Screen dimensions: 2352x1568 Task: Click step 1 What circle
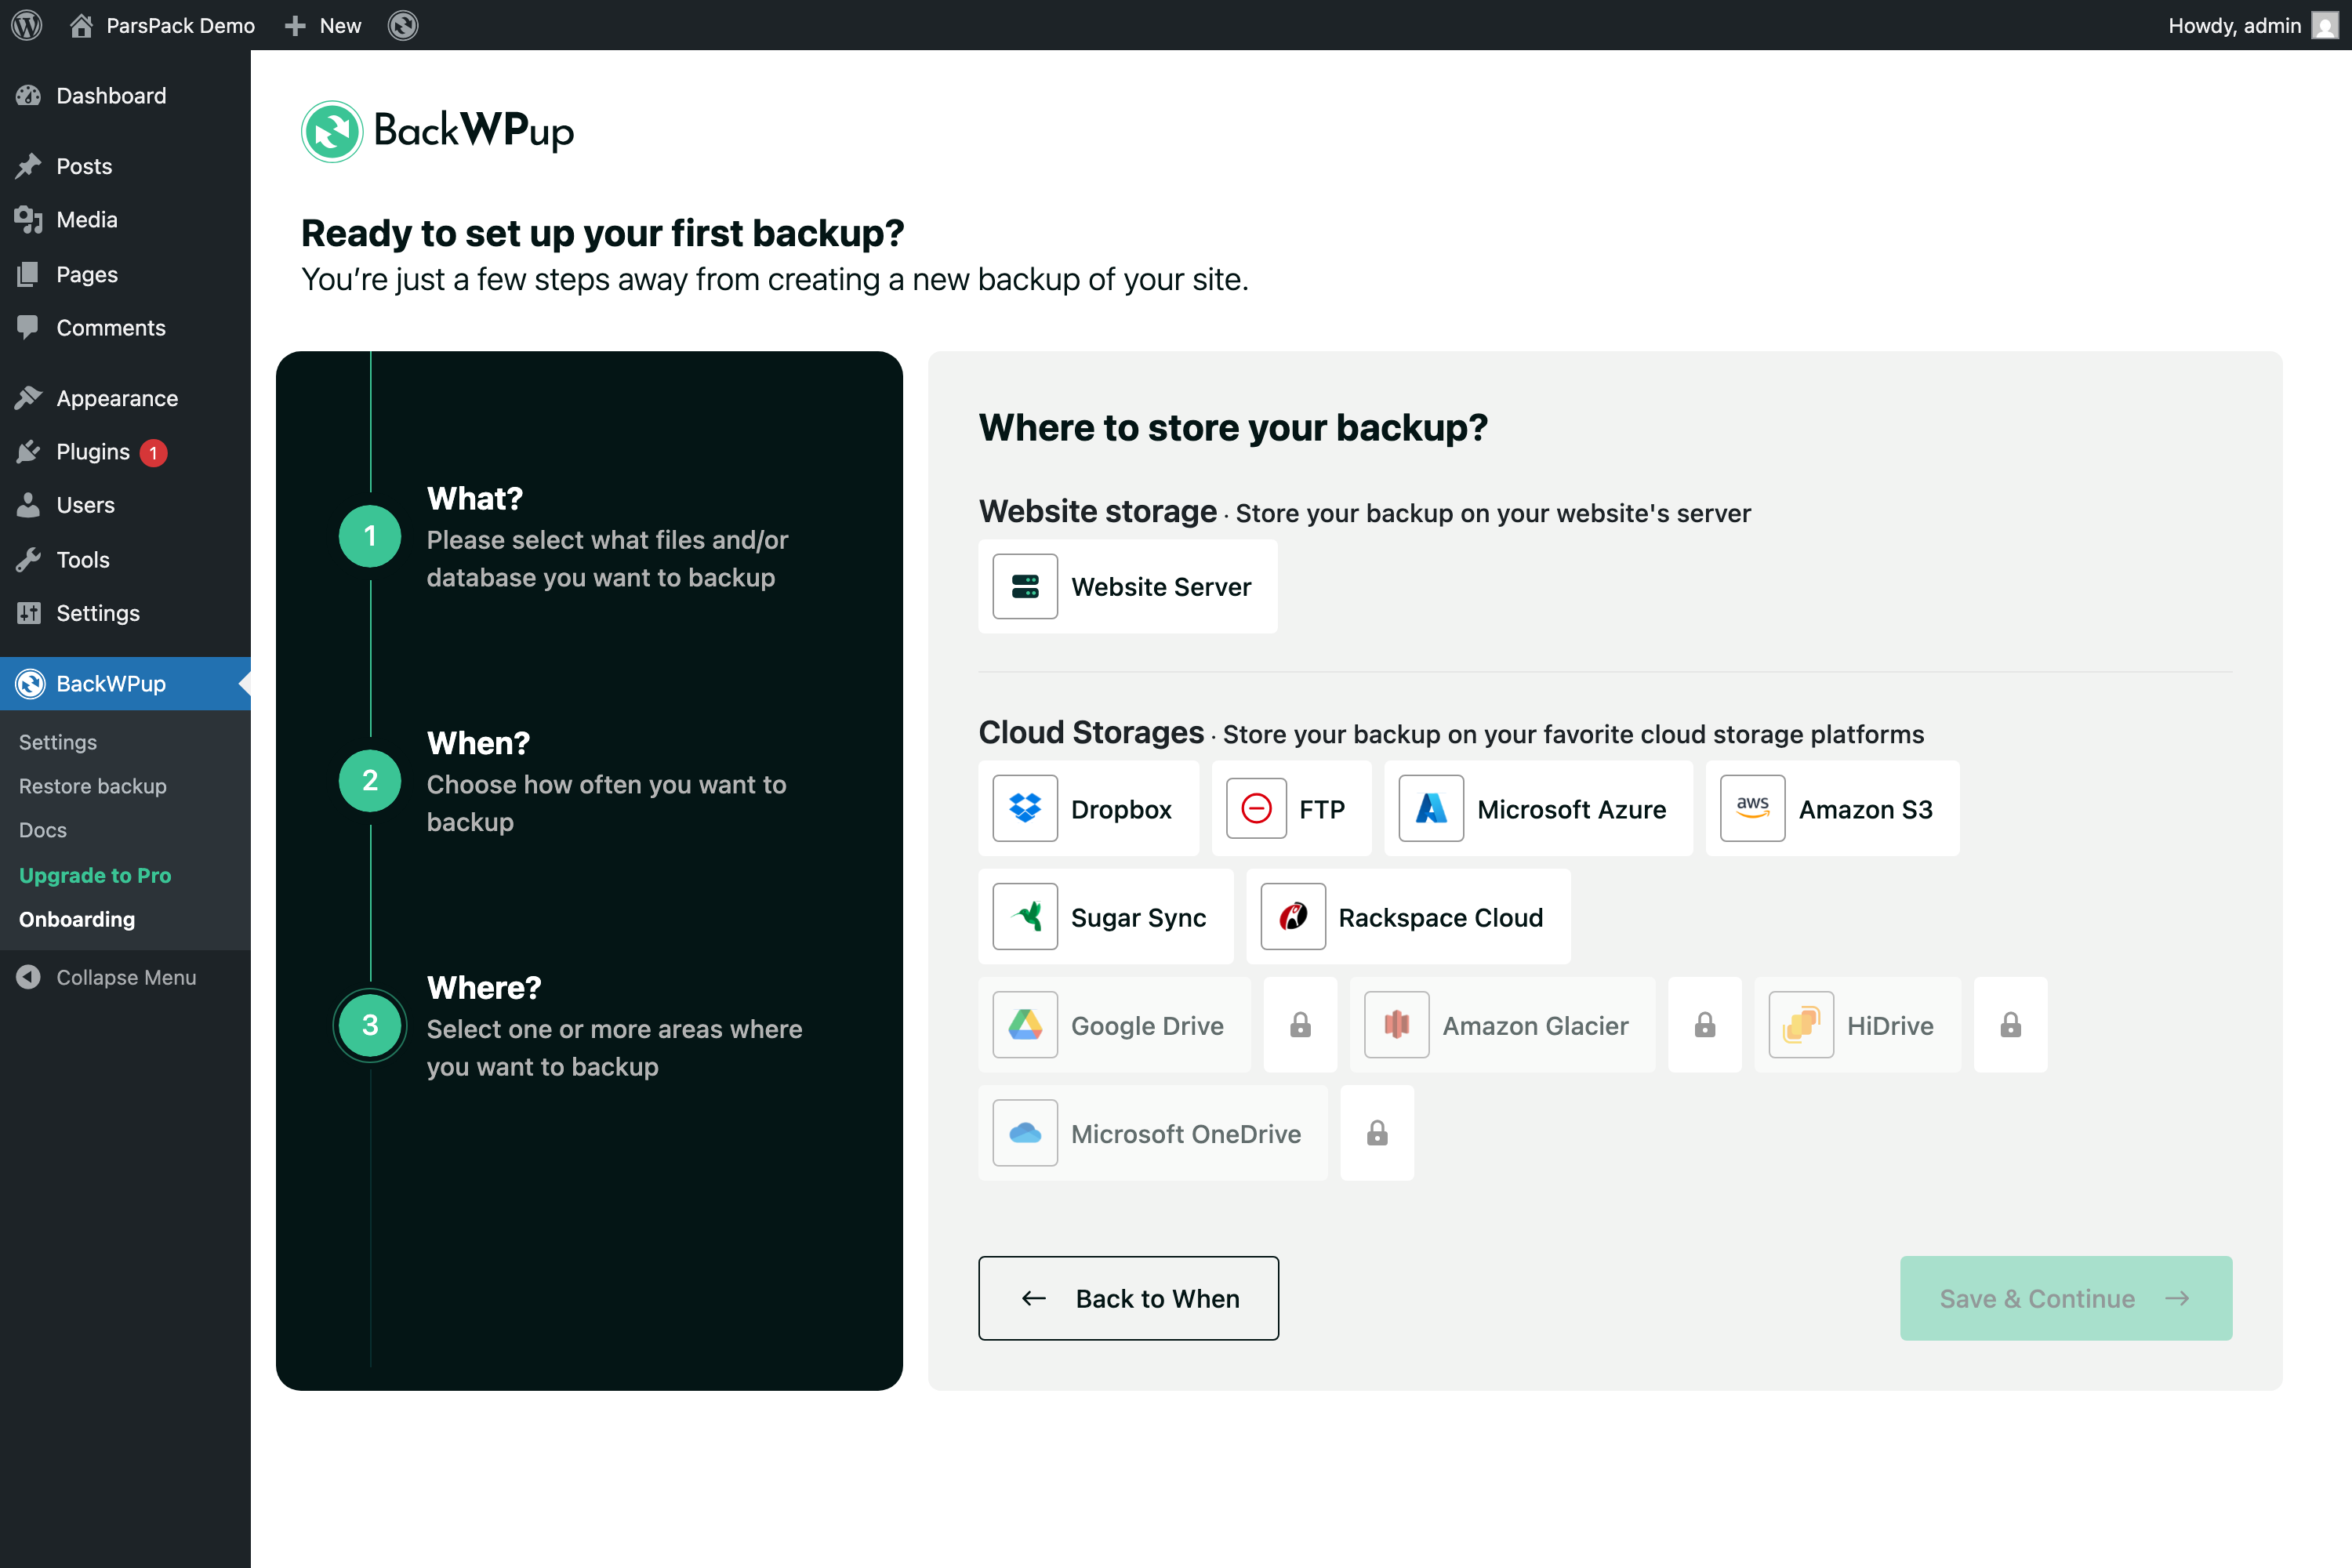pos(370,536)
